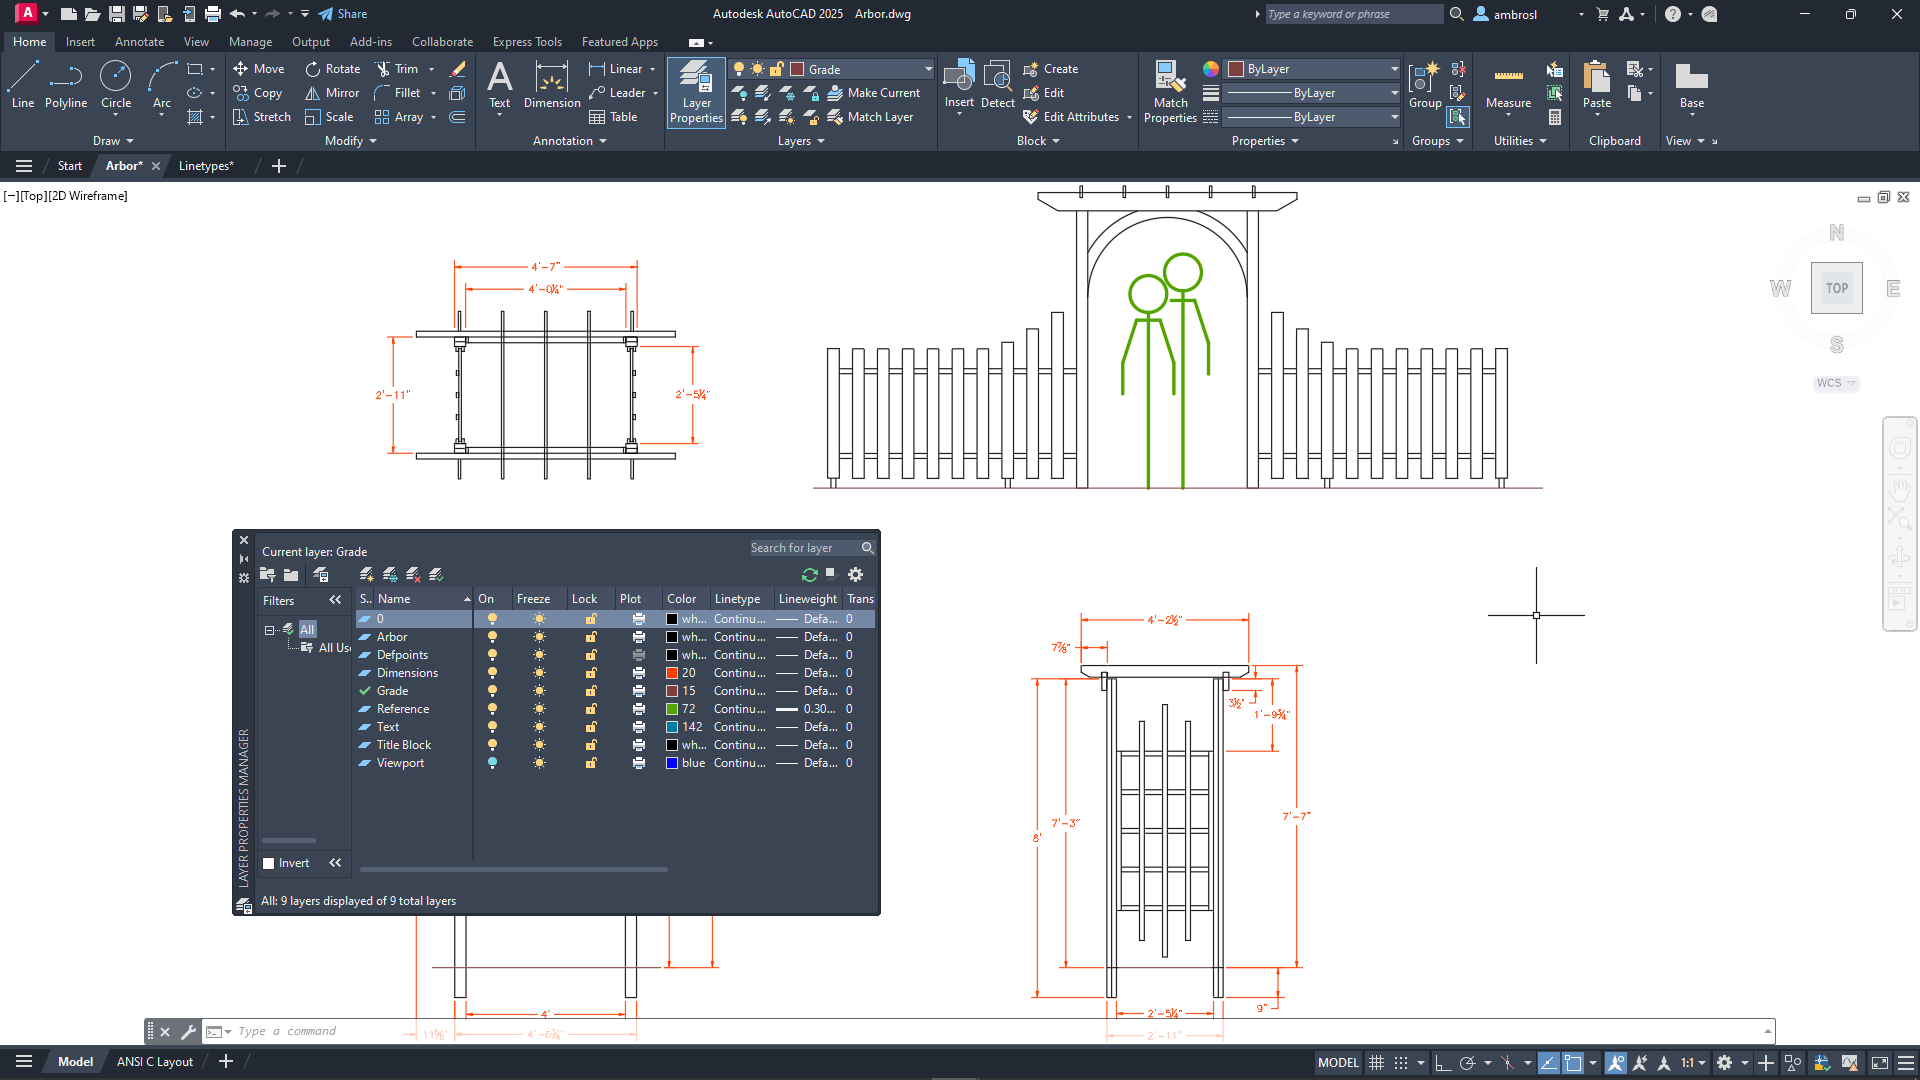Open layer manager settings gear
The image size is (1920, 1080).
(x=855, y=575)
